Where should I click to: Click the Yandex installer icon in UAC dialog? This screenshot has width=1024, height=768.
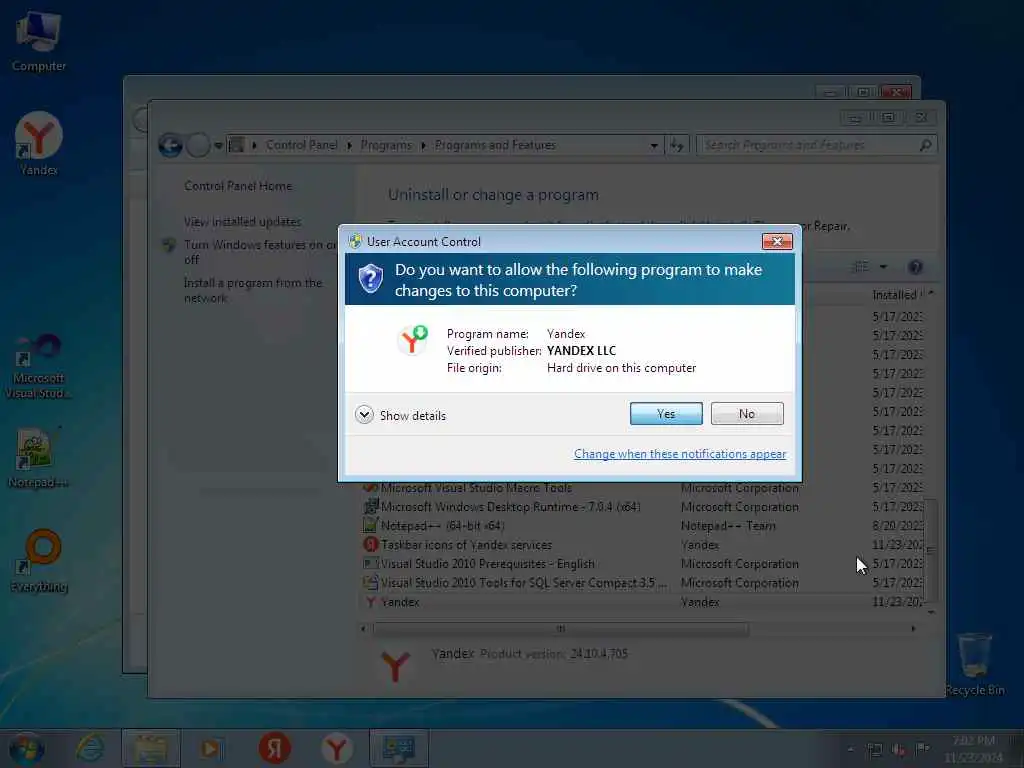click(412, 340)
